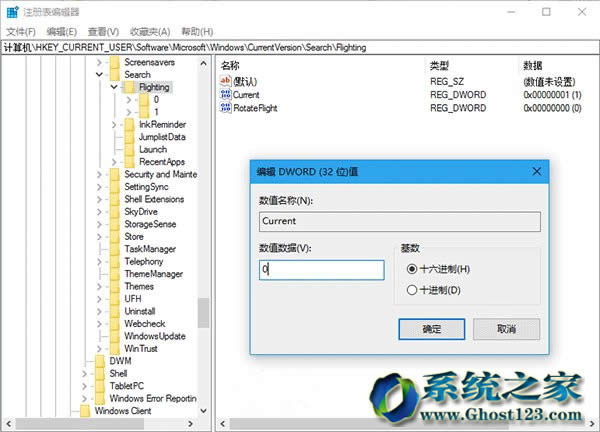Click the Current DWORD value icon

[x=225, y=93]
